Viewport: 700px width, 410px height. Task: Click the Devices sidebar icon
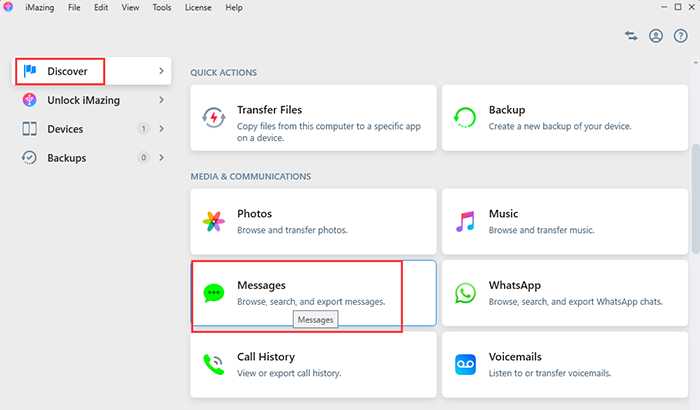[x=29, y=129]
